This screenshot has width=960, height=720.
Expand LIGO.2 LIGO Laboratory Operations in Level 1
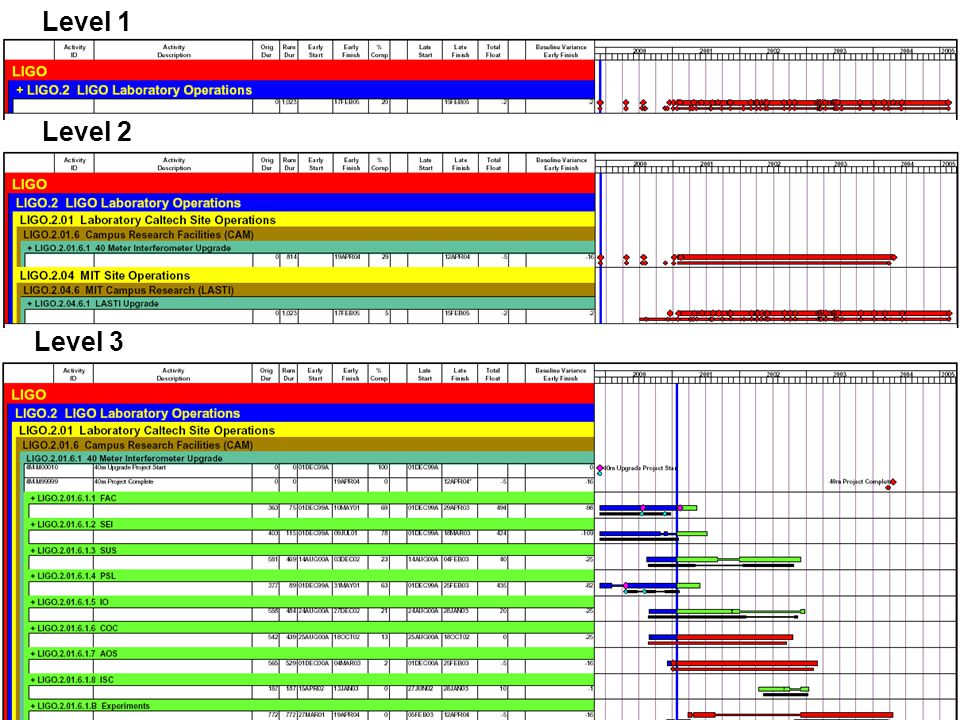[20, 90]
